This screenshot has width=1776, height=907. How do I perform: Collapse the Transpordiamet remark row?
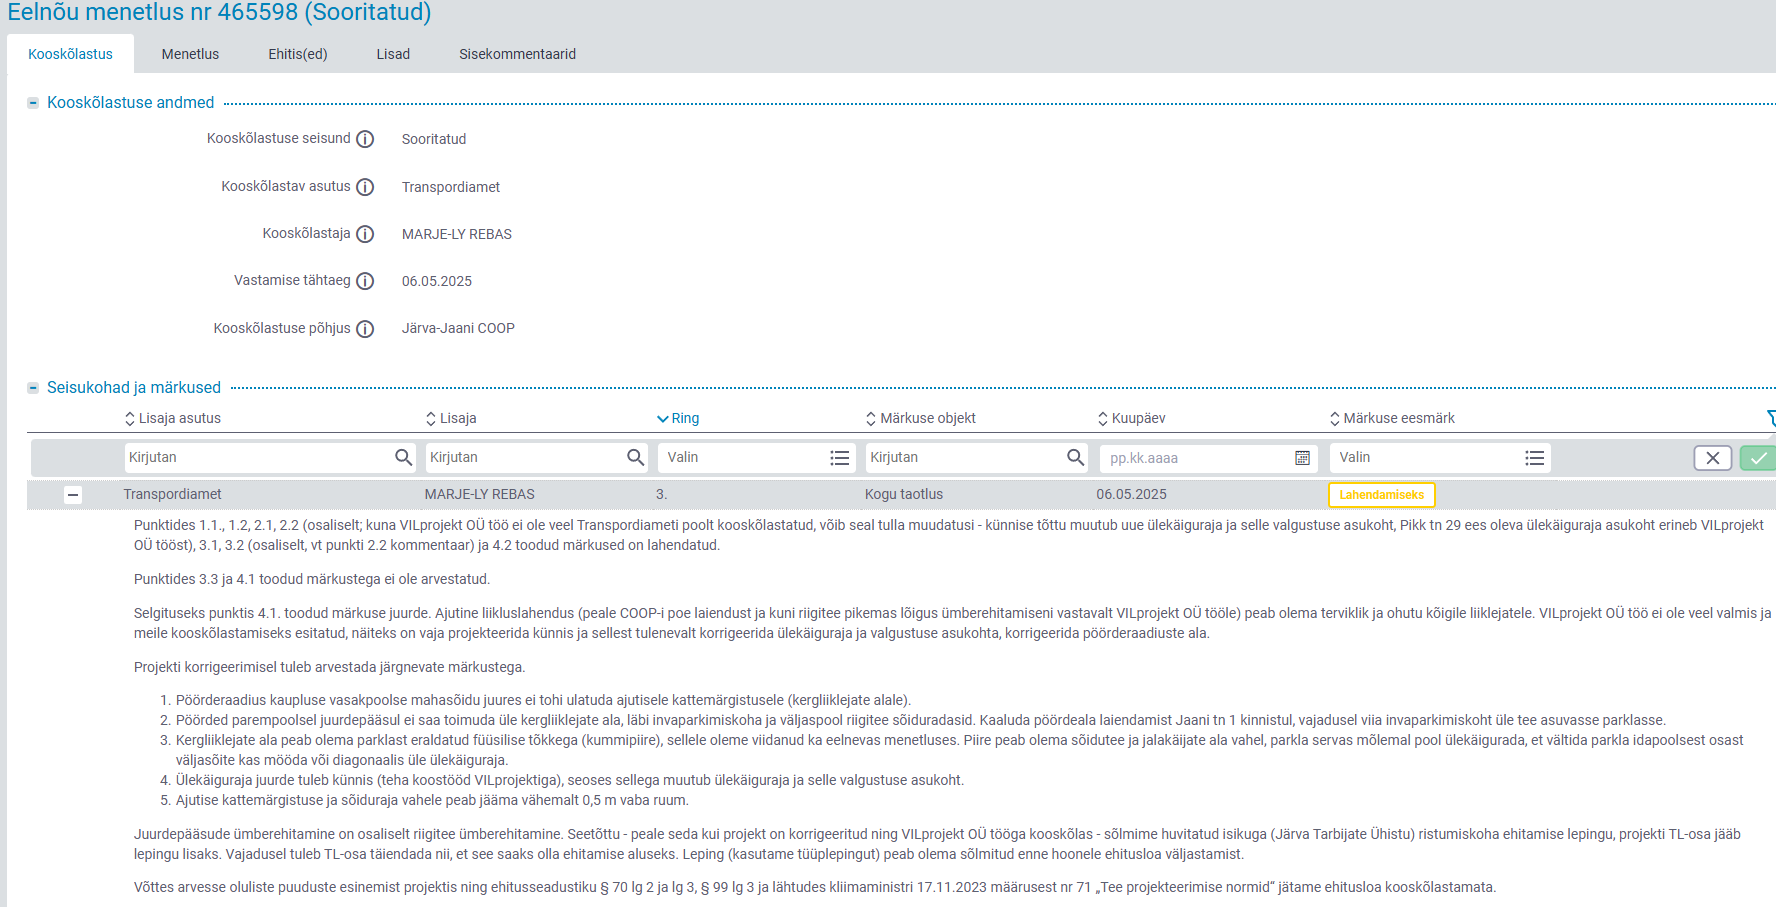tap(73, 494)
